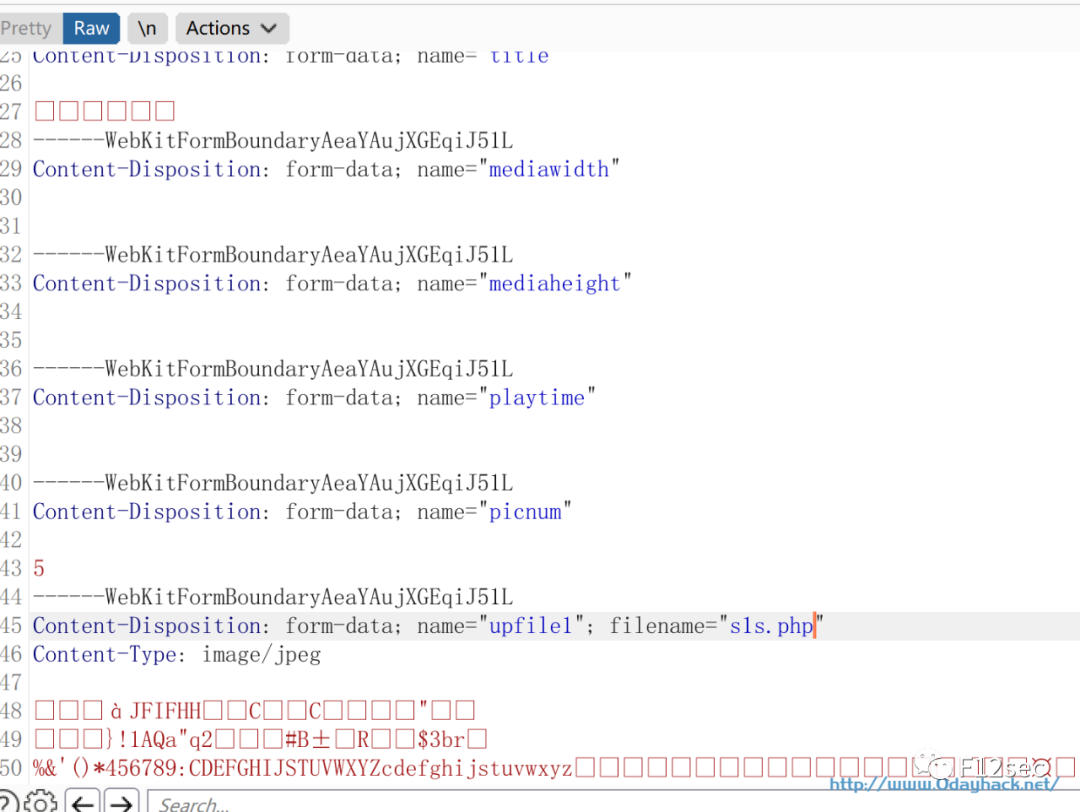Image resolution: width=1080 pixels, height=812 pixels.
Task: Place cursor in filename "s1s.php" value
Action: click(771, 625)
